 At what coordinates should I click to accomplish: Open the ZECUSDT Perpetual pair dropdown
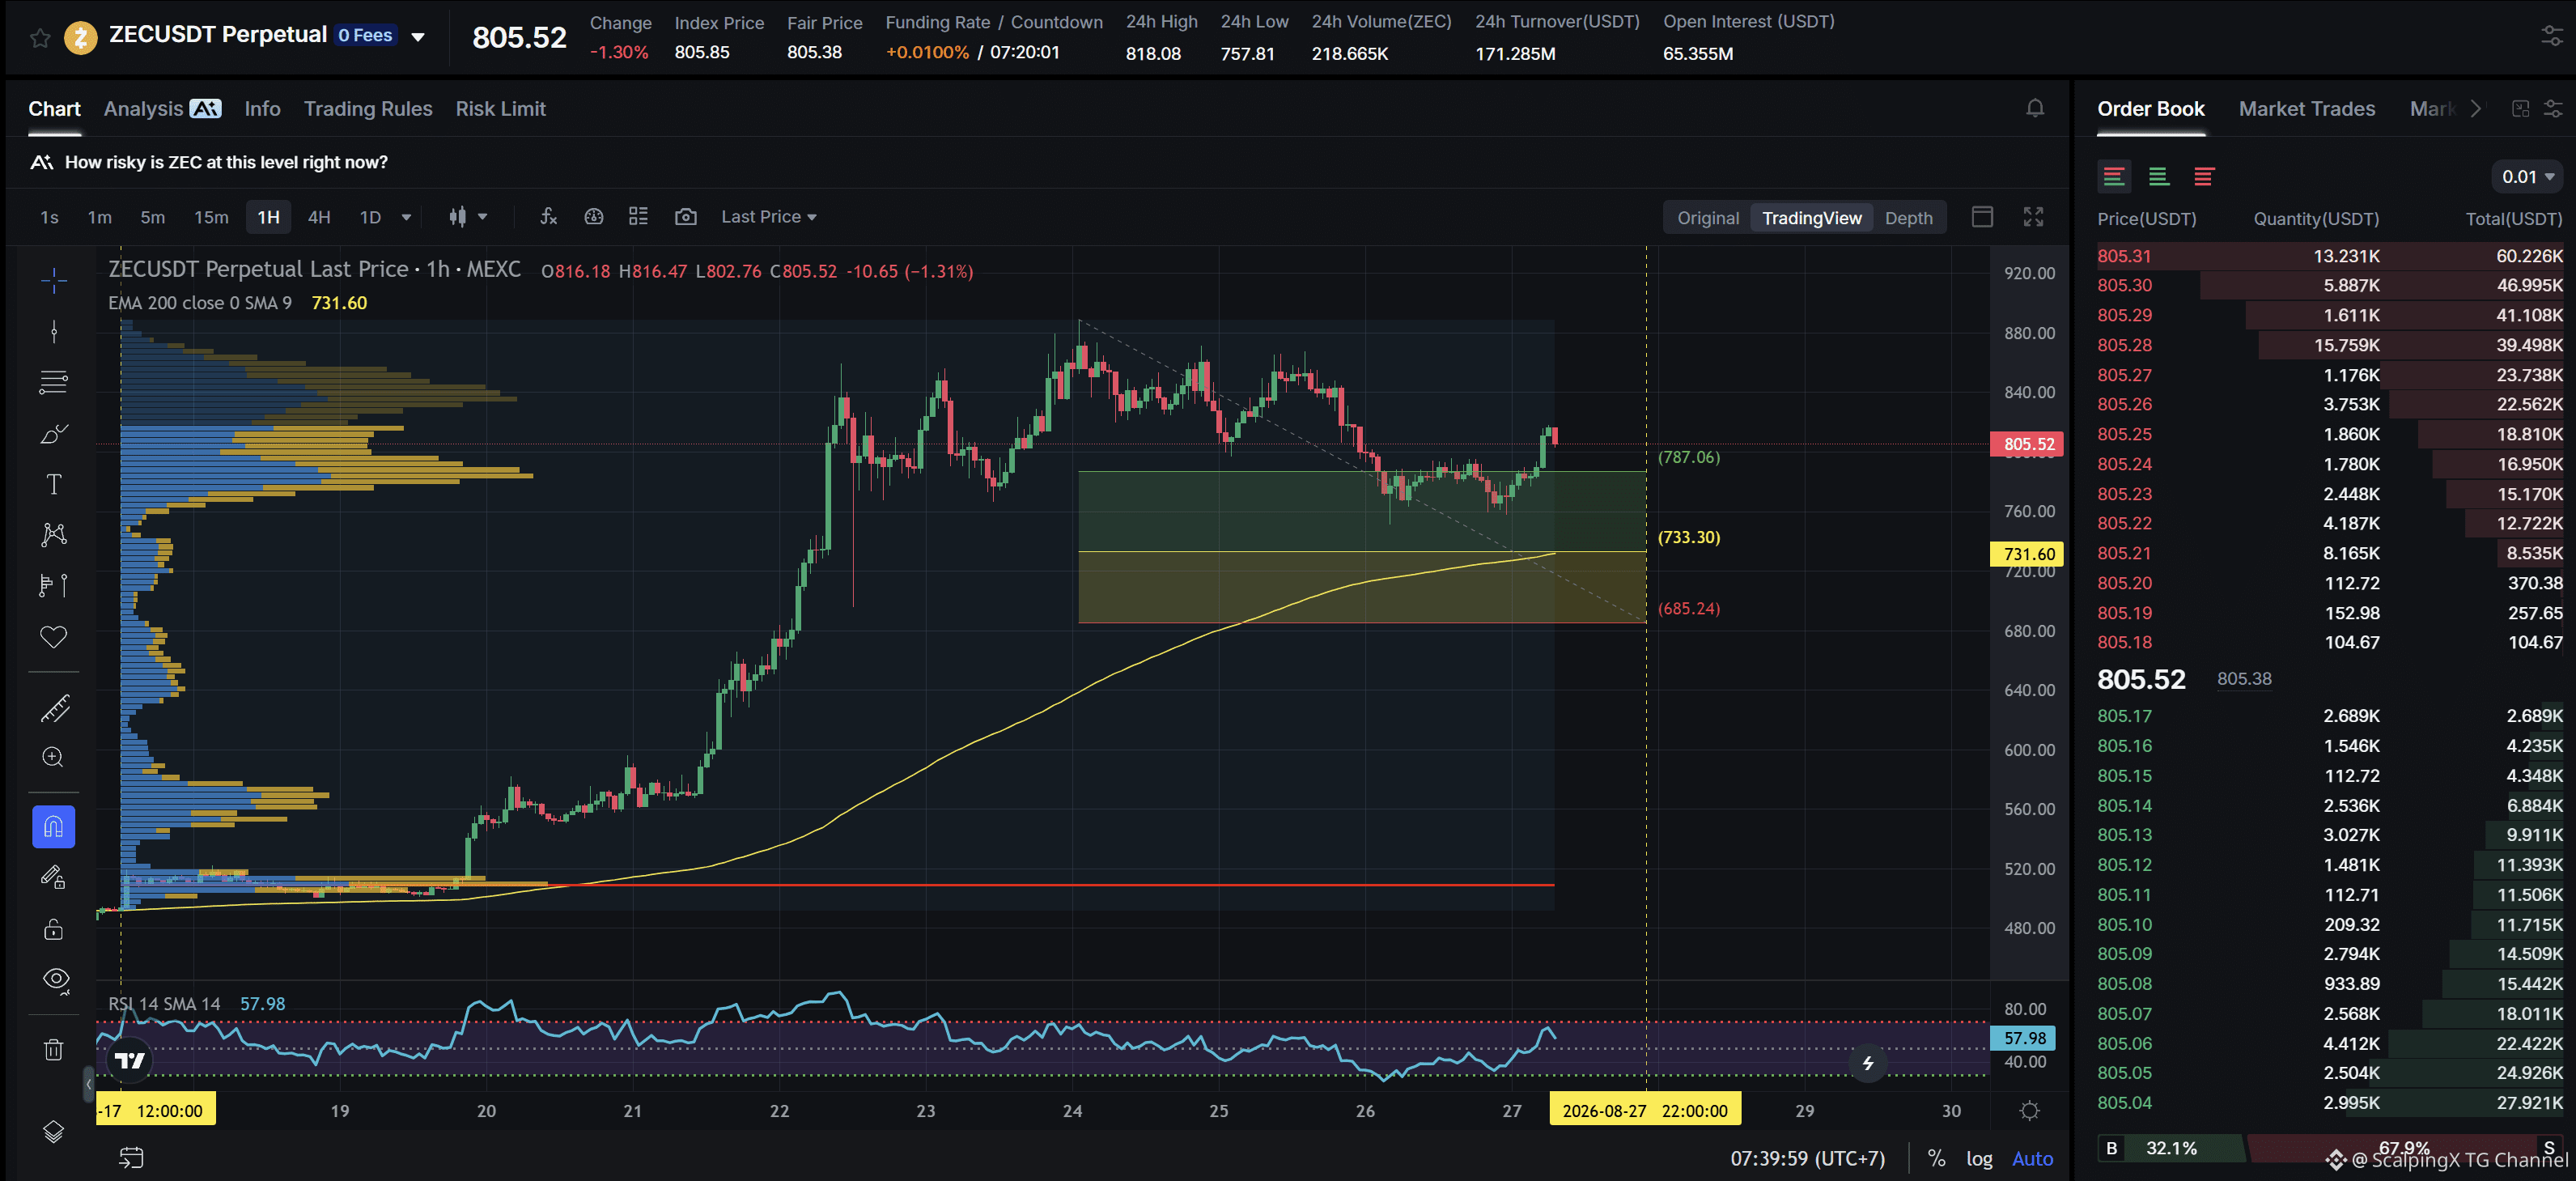pyautogui.click(x=418, y=37)
